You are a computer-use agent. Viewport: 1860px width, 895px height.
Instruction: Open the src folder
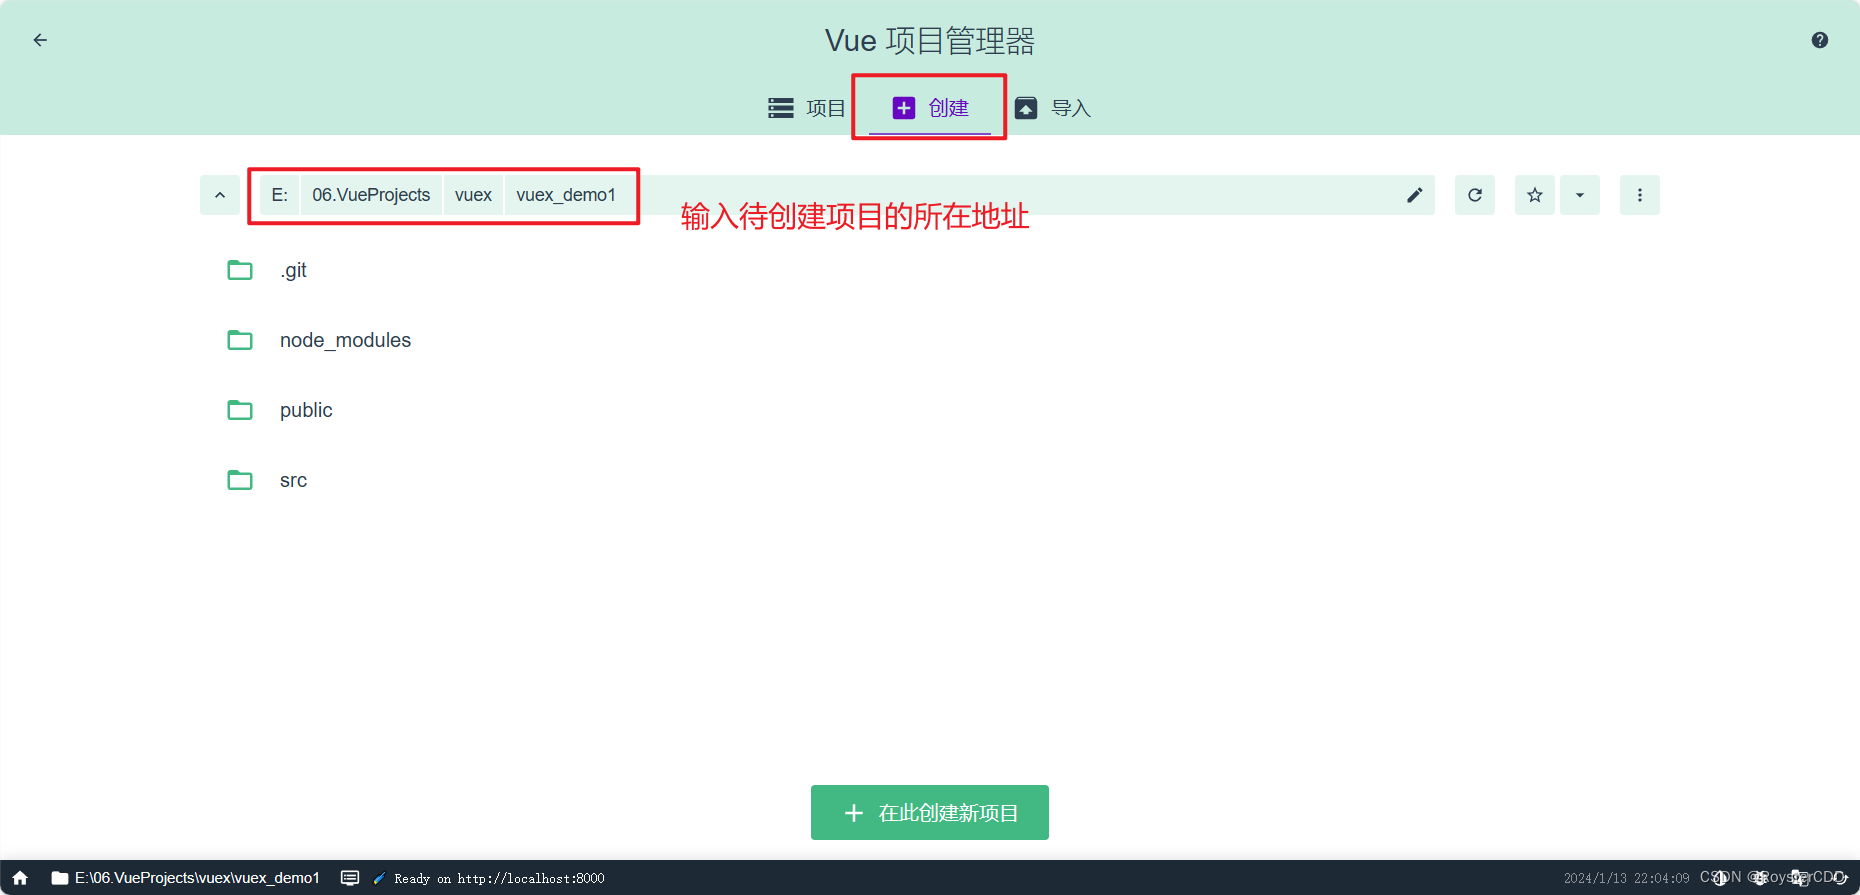[930, 480]
